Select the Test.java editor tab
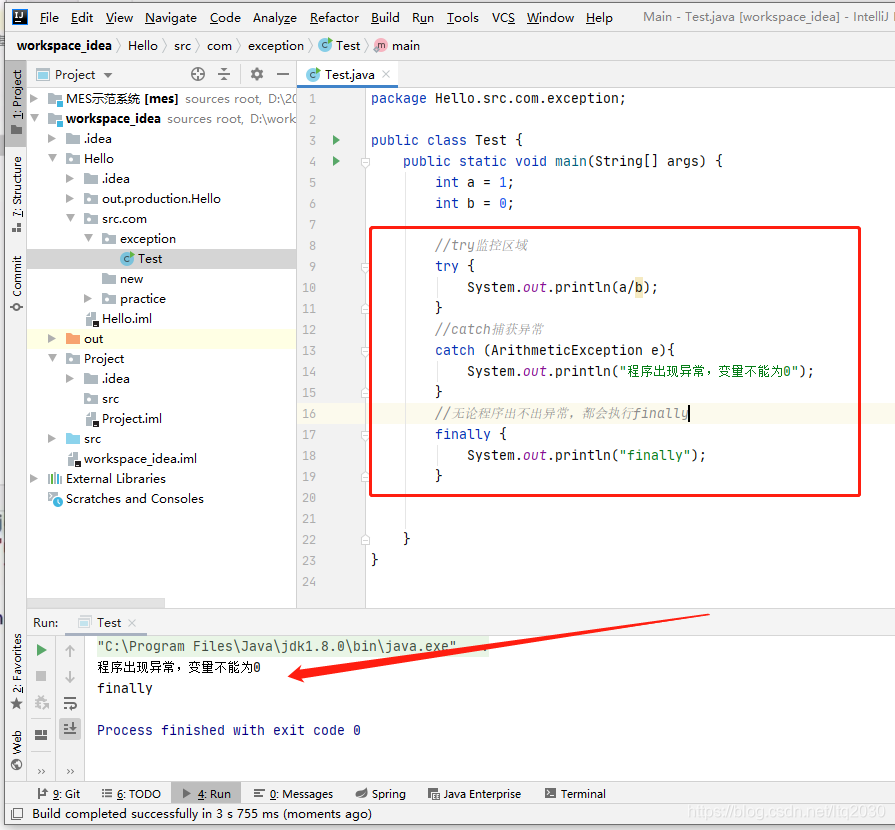The width and height of the screenshot is (895, 830). coord(348,74)
